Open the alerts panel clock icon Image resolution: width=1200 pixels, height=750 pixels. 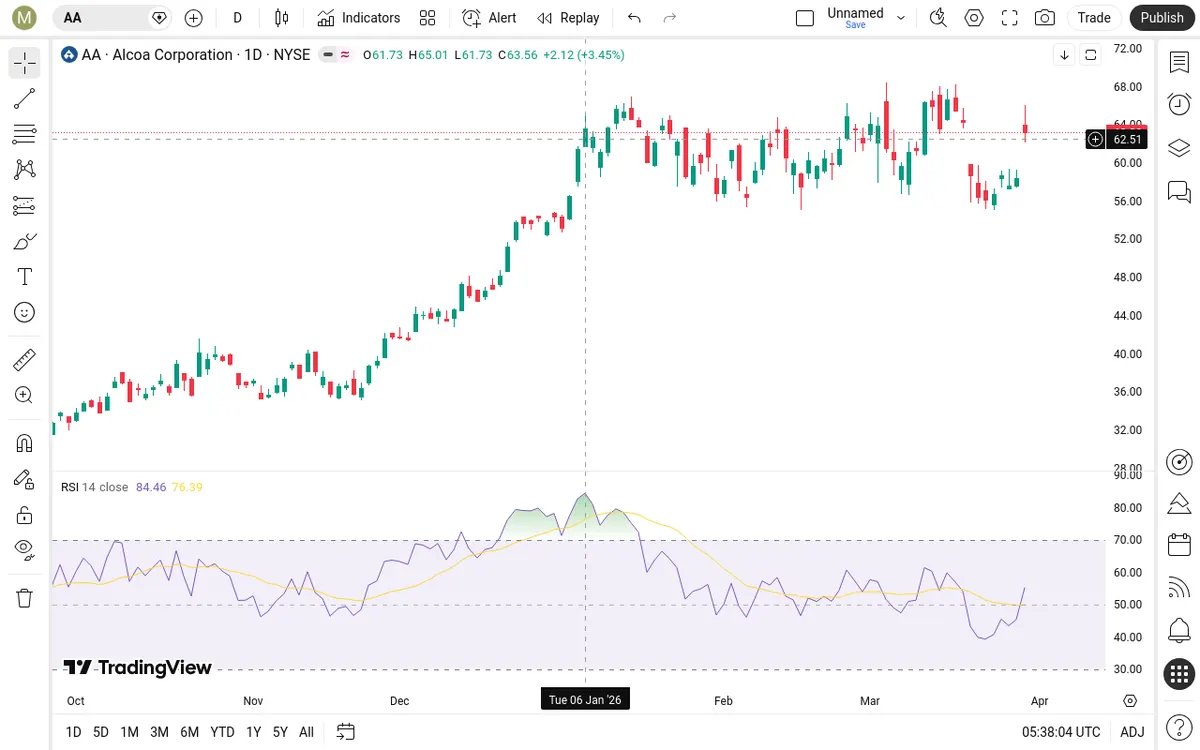[1179, 104]
